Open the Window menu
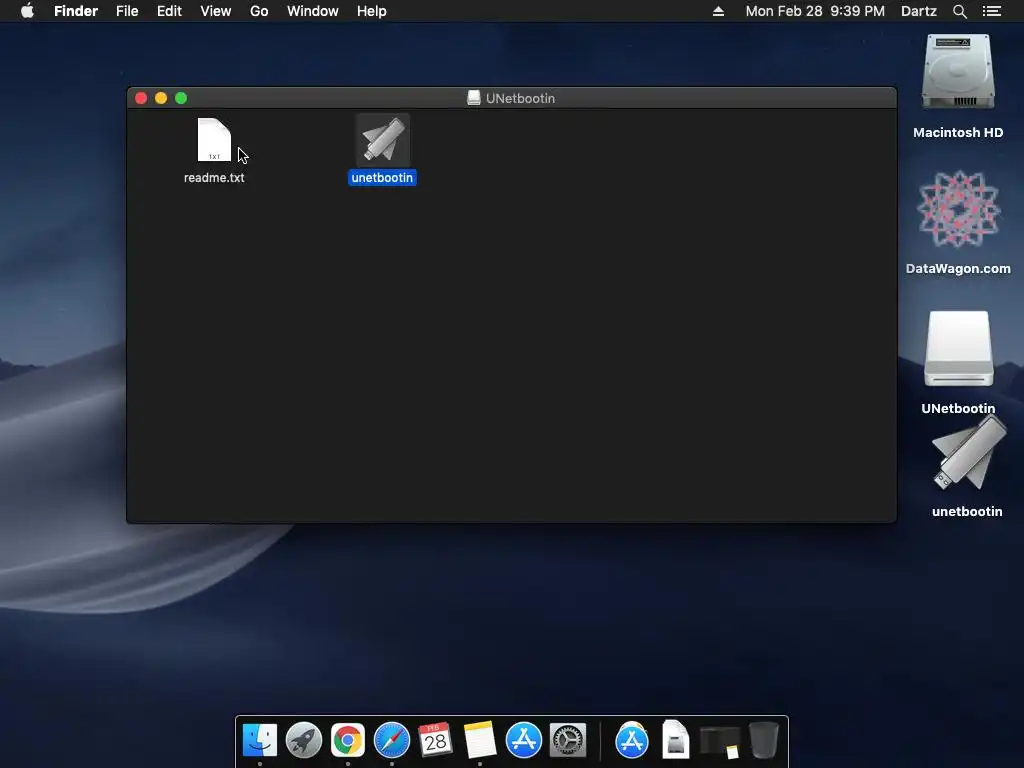 click(313, 11)
